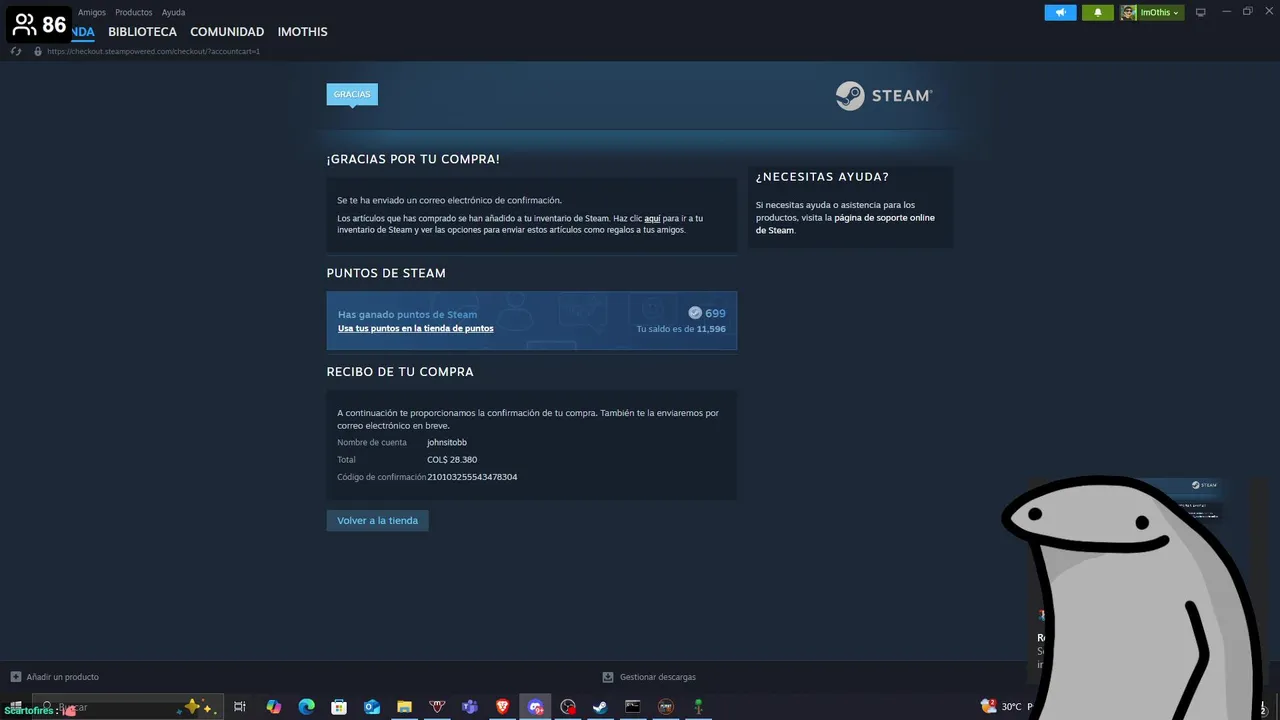Click the plus icon beside Añadir un producto
Image resolution: width=1280 pixels, height=720 pixels.
(16, 677)
